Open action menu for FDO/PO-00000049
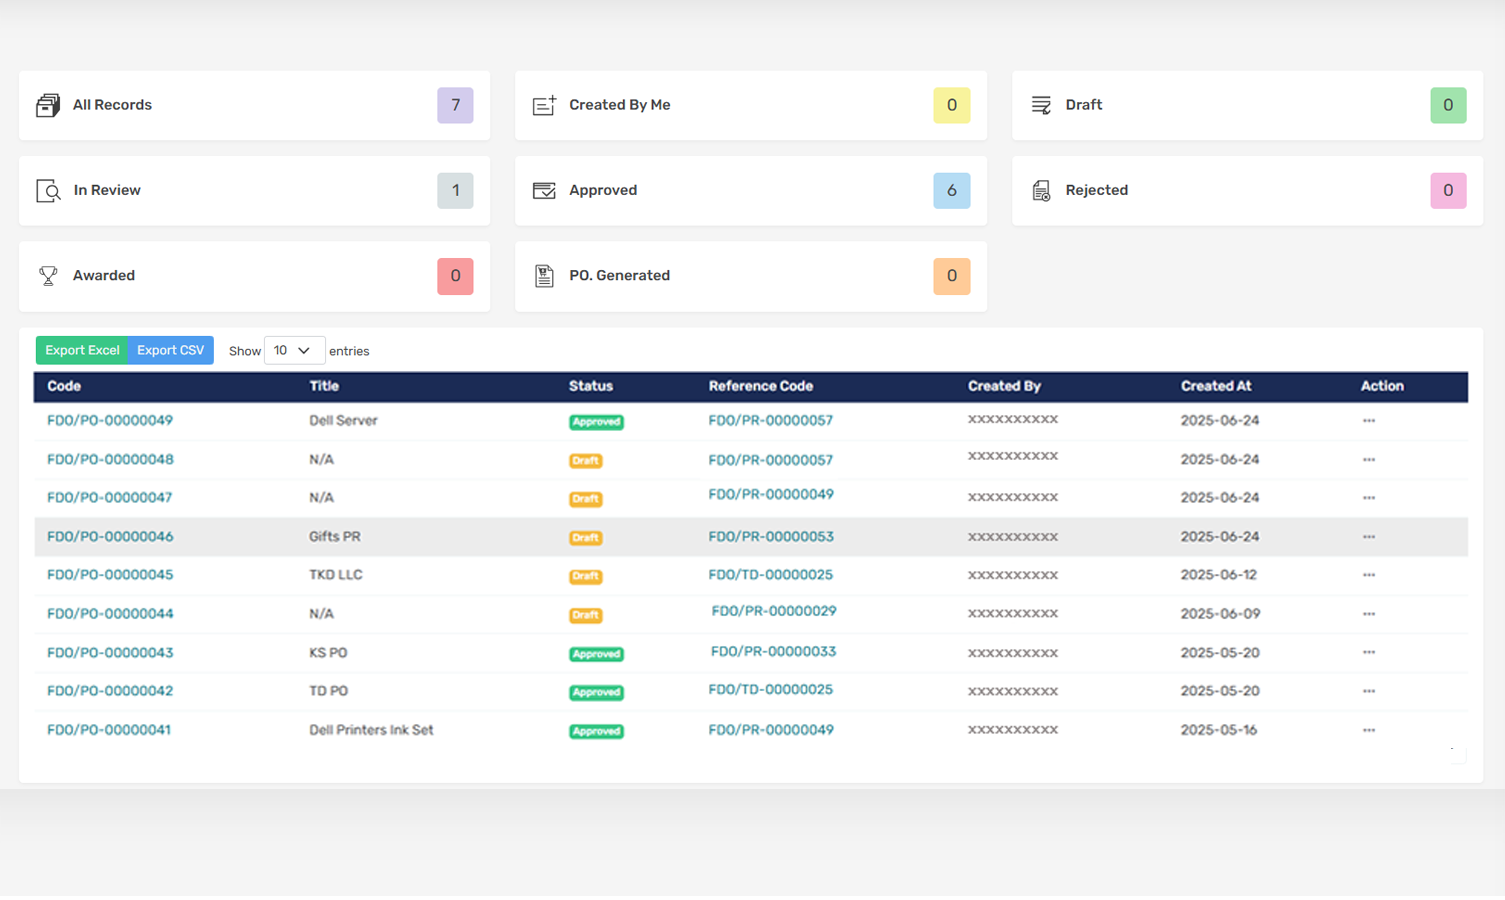This screenshot has width=1505, height=900. pyautogui.click(x=1368, y=421)
